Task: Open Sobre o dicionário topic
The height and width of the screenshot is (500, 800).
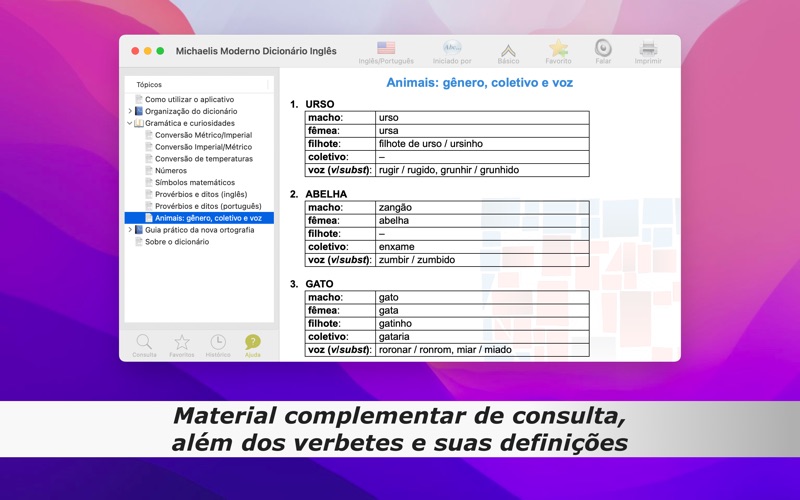Action: [177, 242]
